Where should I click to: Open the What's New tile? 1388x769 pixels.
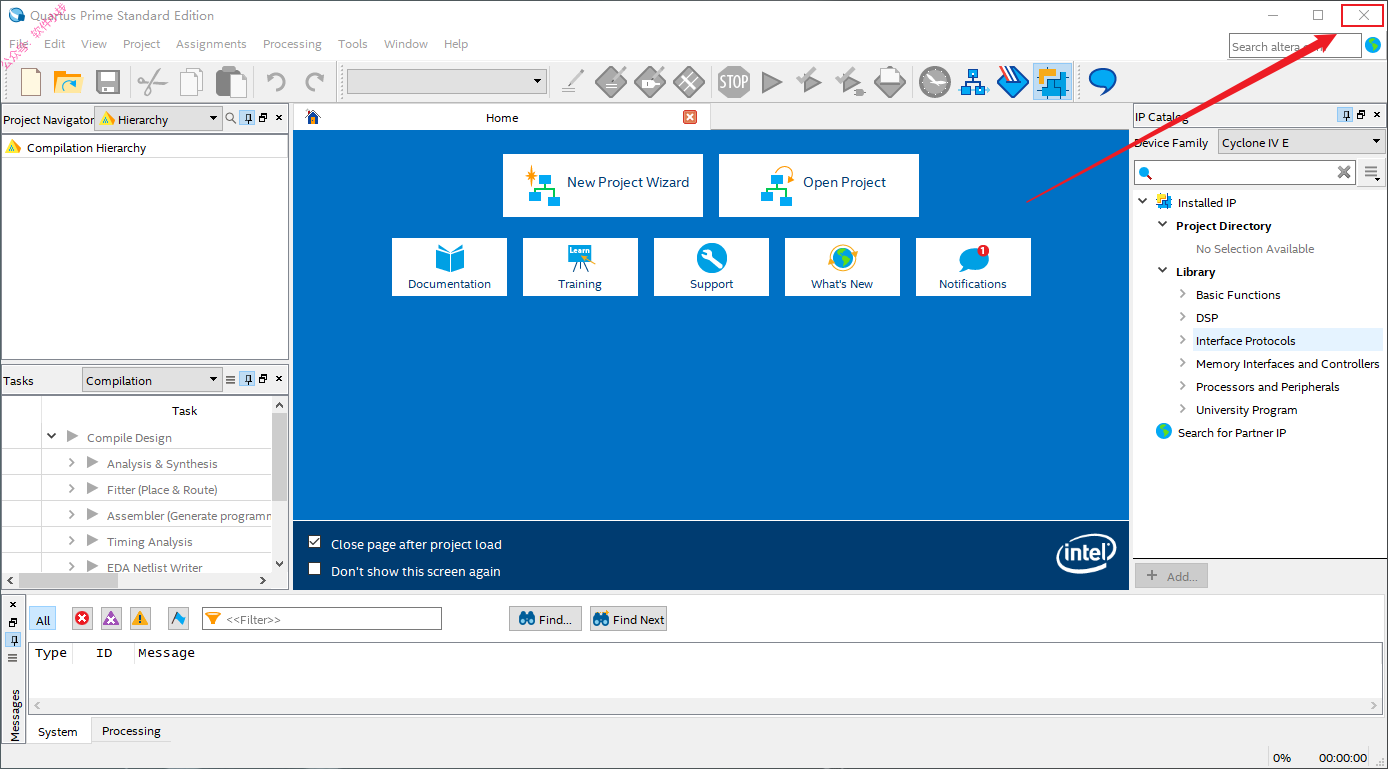click(x=842, y=267)
